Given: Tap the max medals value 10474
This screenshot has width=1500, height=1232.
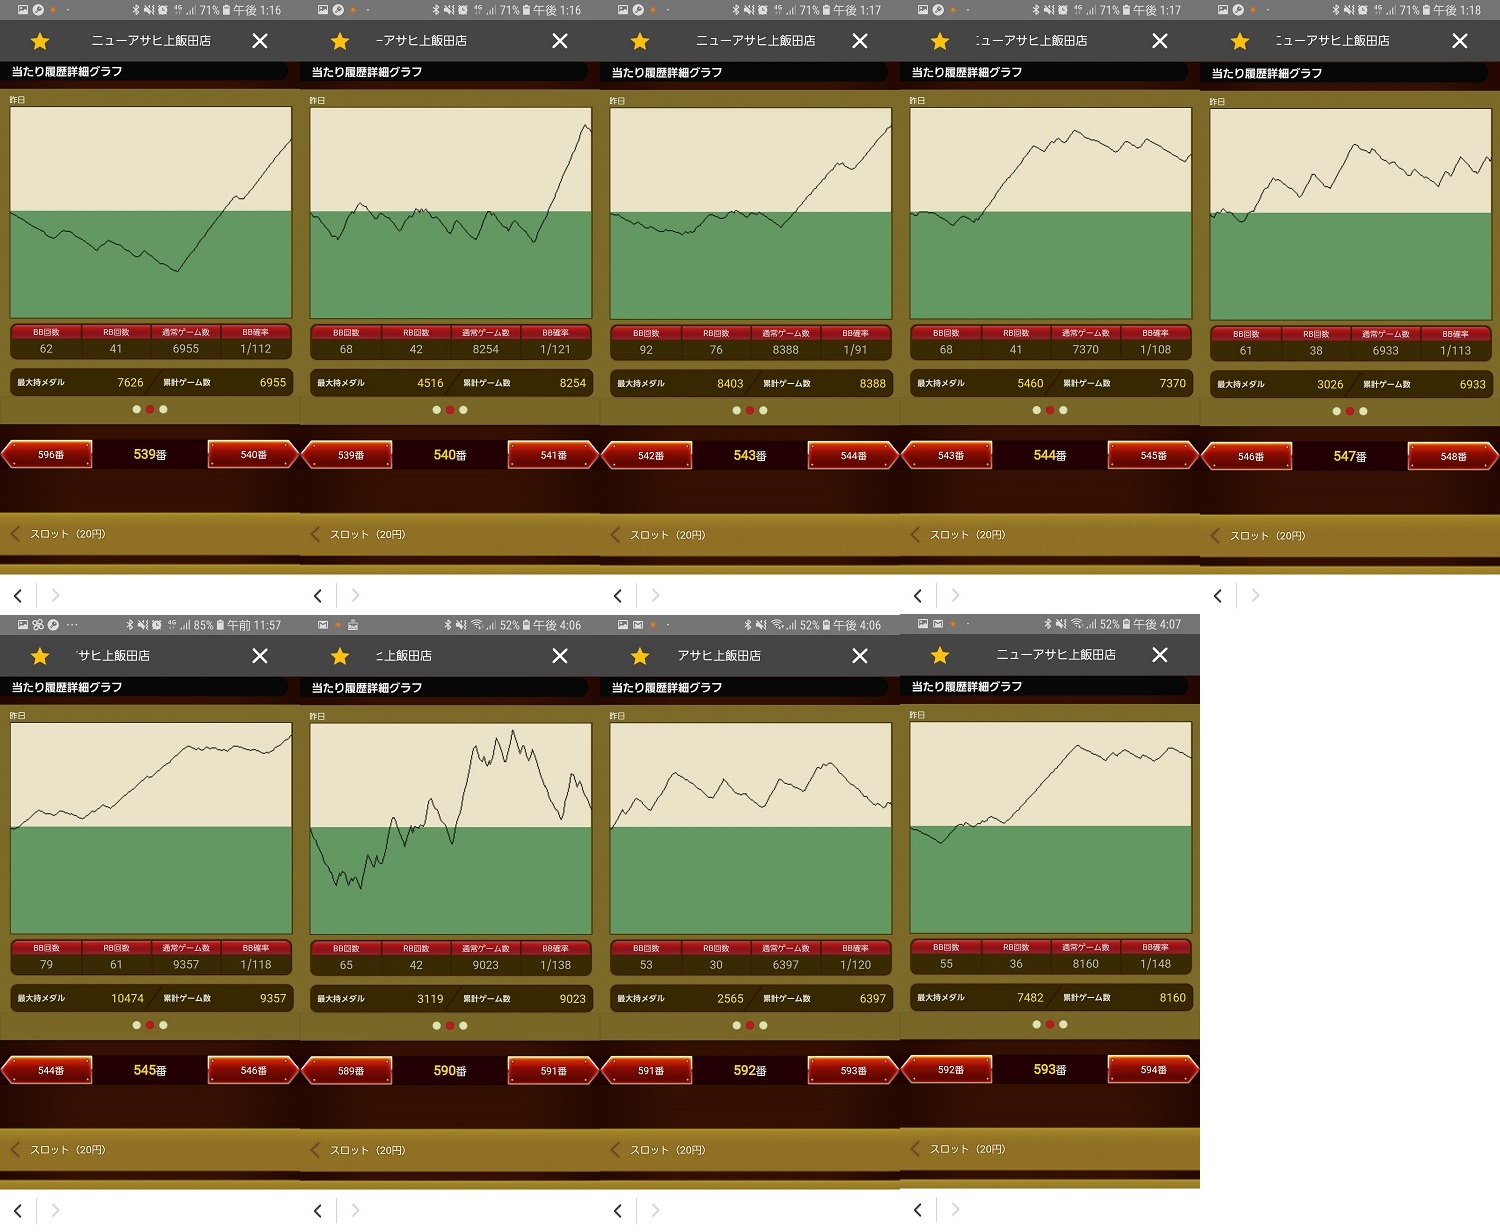Looking at the screenshot, I should coord(127,999).
